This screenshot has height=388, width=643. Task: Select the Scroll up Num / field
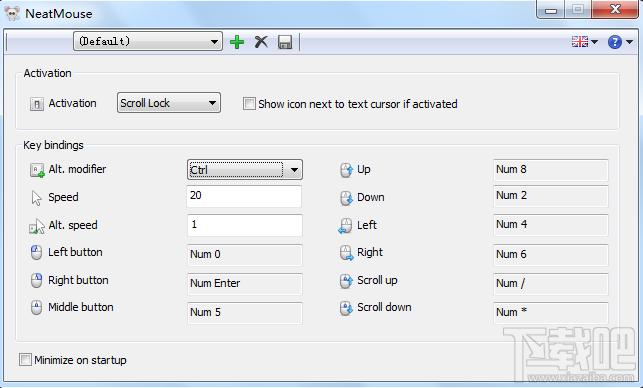click(551, 284)
